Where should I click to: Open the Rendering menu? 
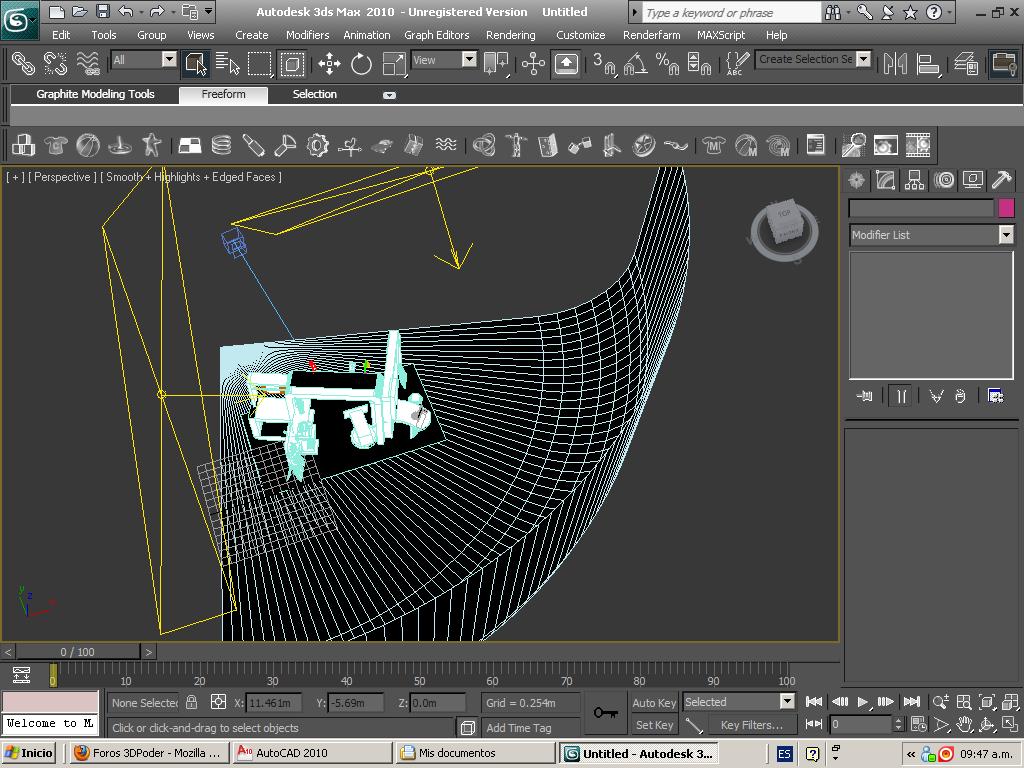click(510, 35)
